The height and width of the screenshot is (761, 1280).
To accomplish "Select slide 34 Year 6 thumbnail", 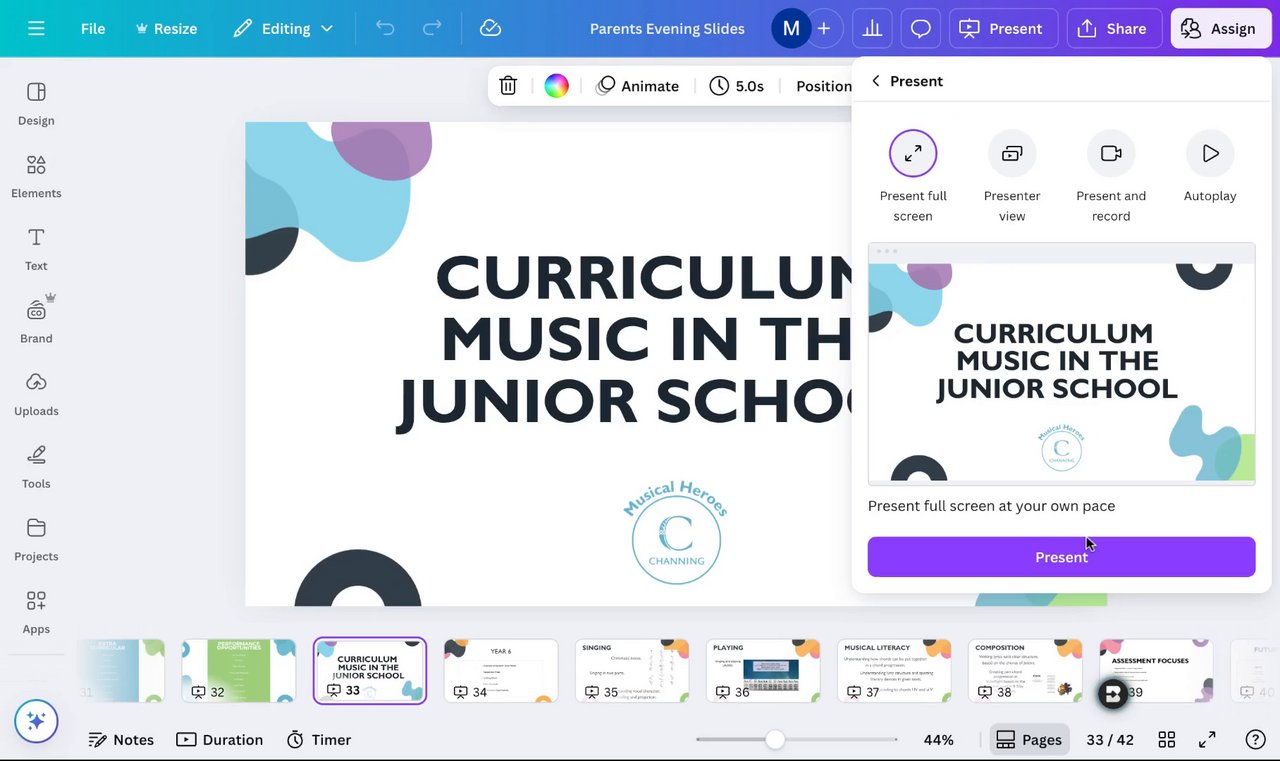I will point(501,671).
